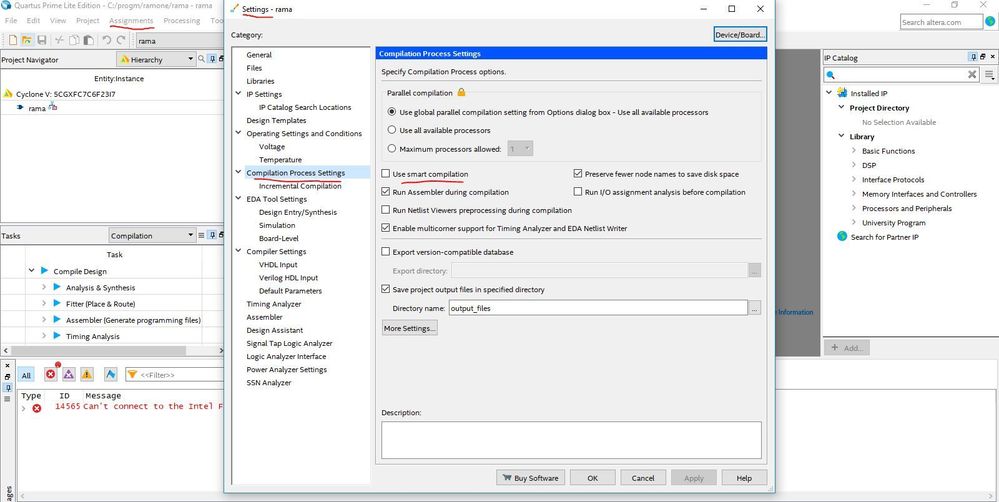Open the Project menu
This screenshot has height=502, width=999.
click(87, 20)
